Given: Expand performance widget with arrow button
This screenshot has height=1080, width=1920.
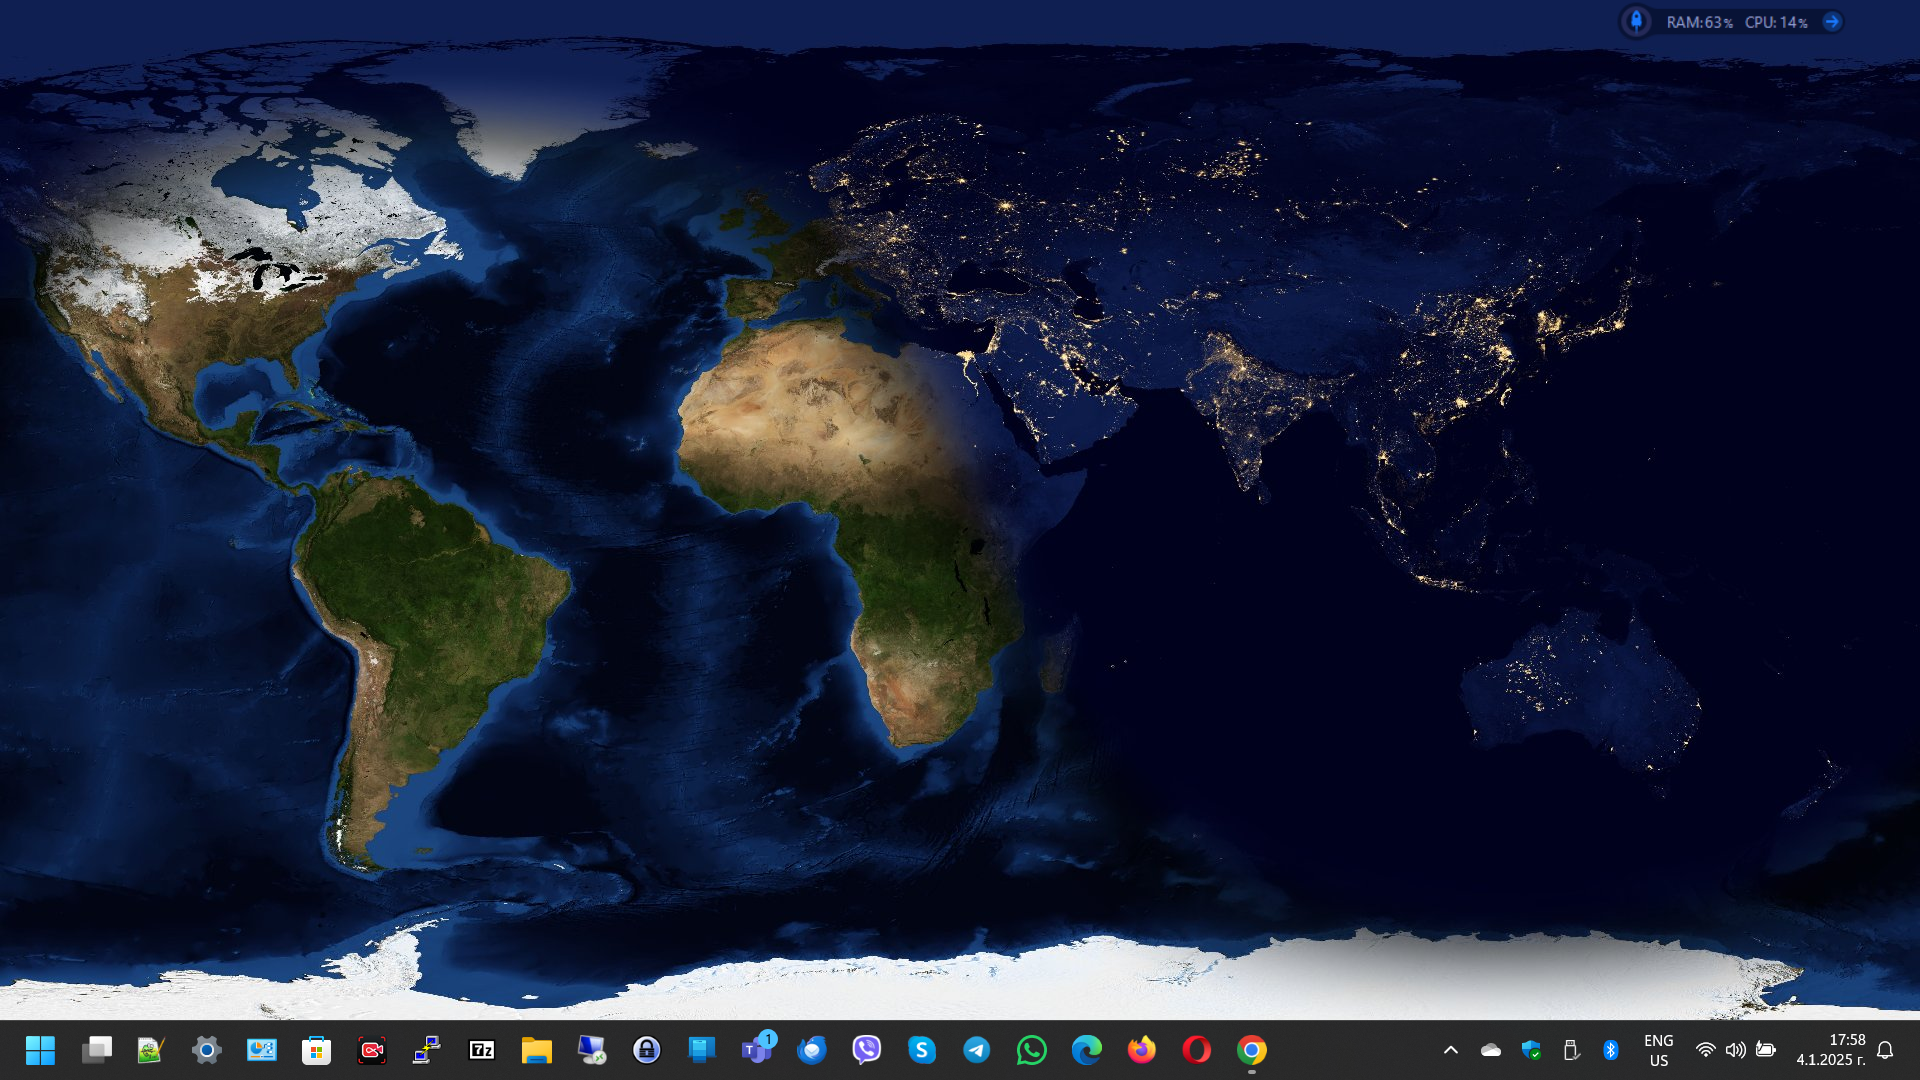Looking at the screenshot, I should [1832, 21].
